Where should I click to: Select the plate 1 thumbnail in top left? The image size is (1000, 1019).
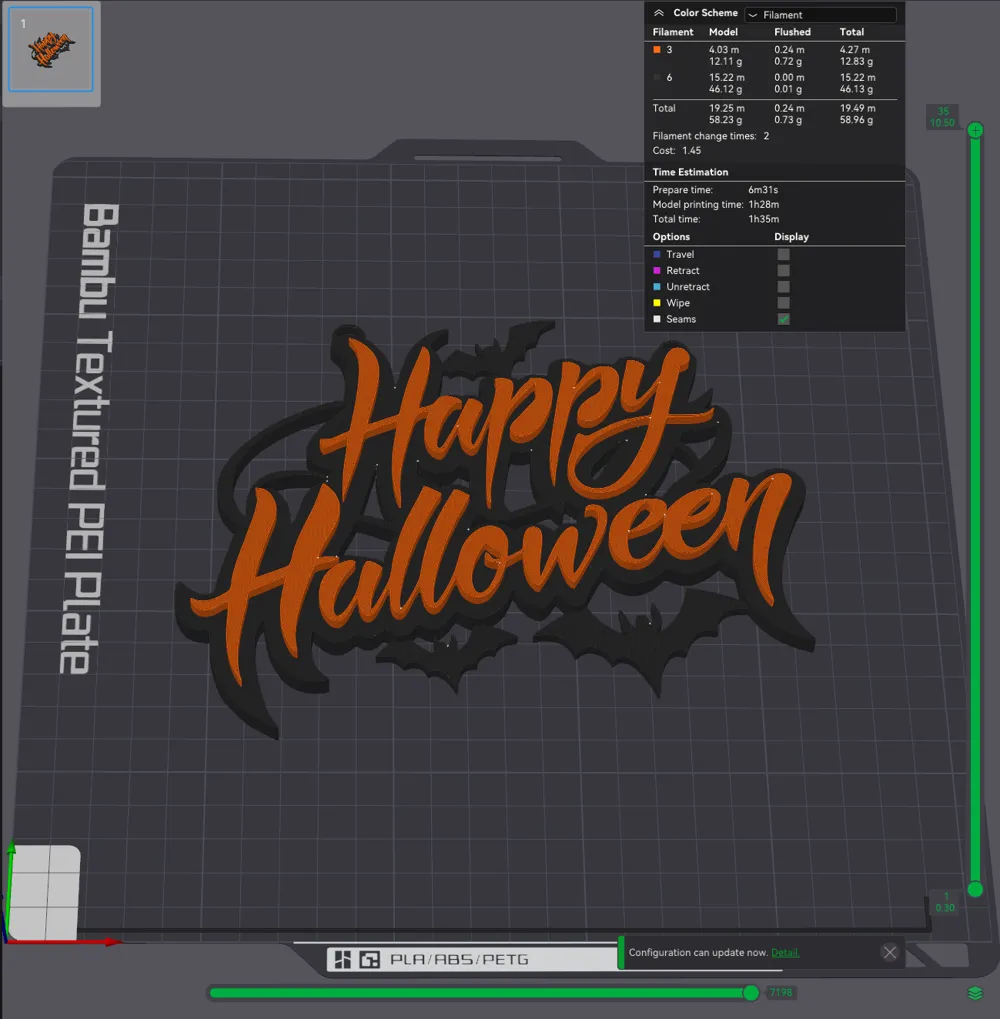pos(50,52)
